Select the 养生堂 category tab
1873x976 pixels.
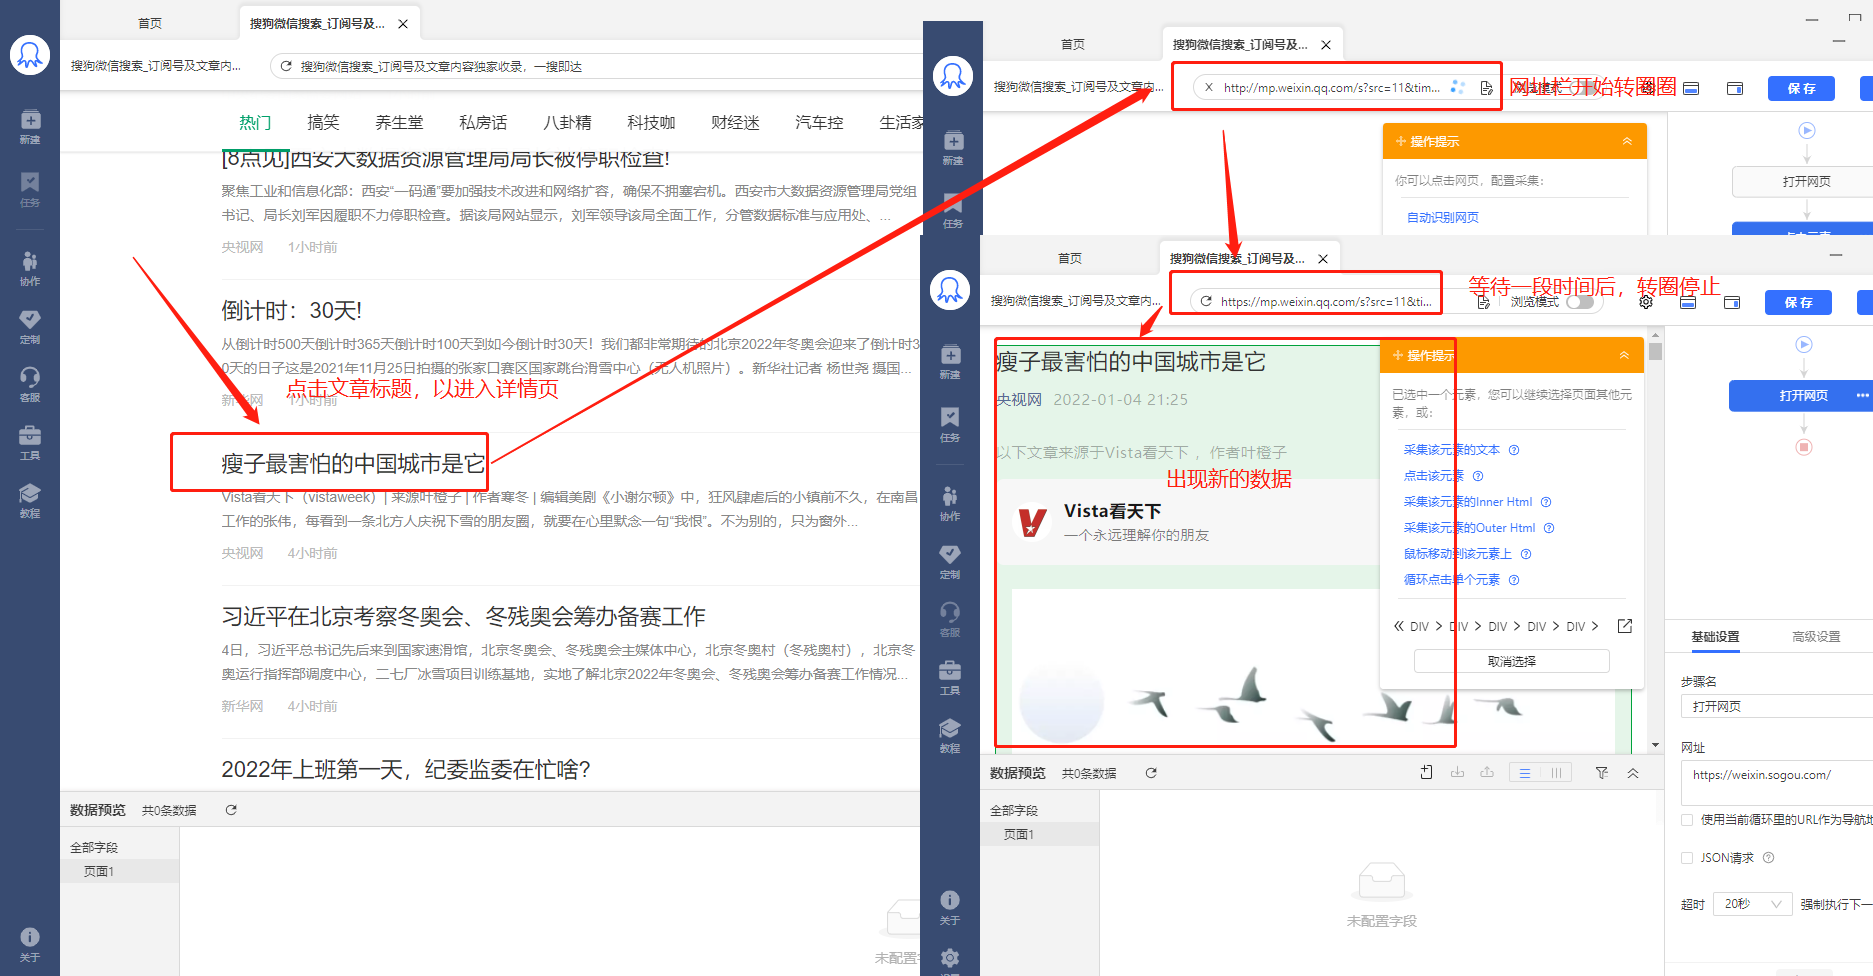pyautogui.click(x=399, y=122)
